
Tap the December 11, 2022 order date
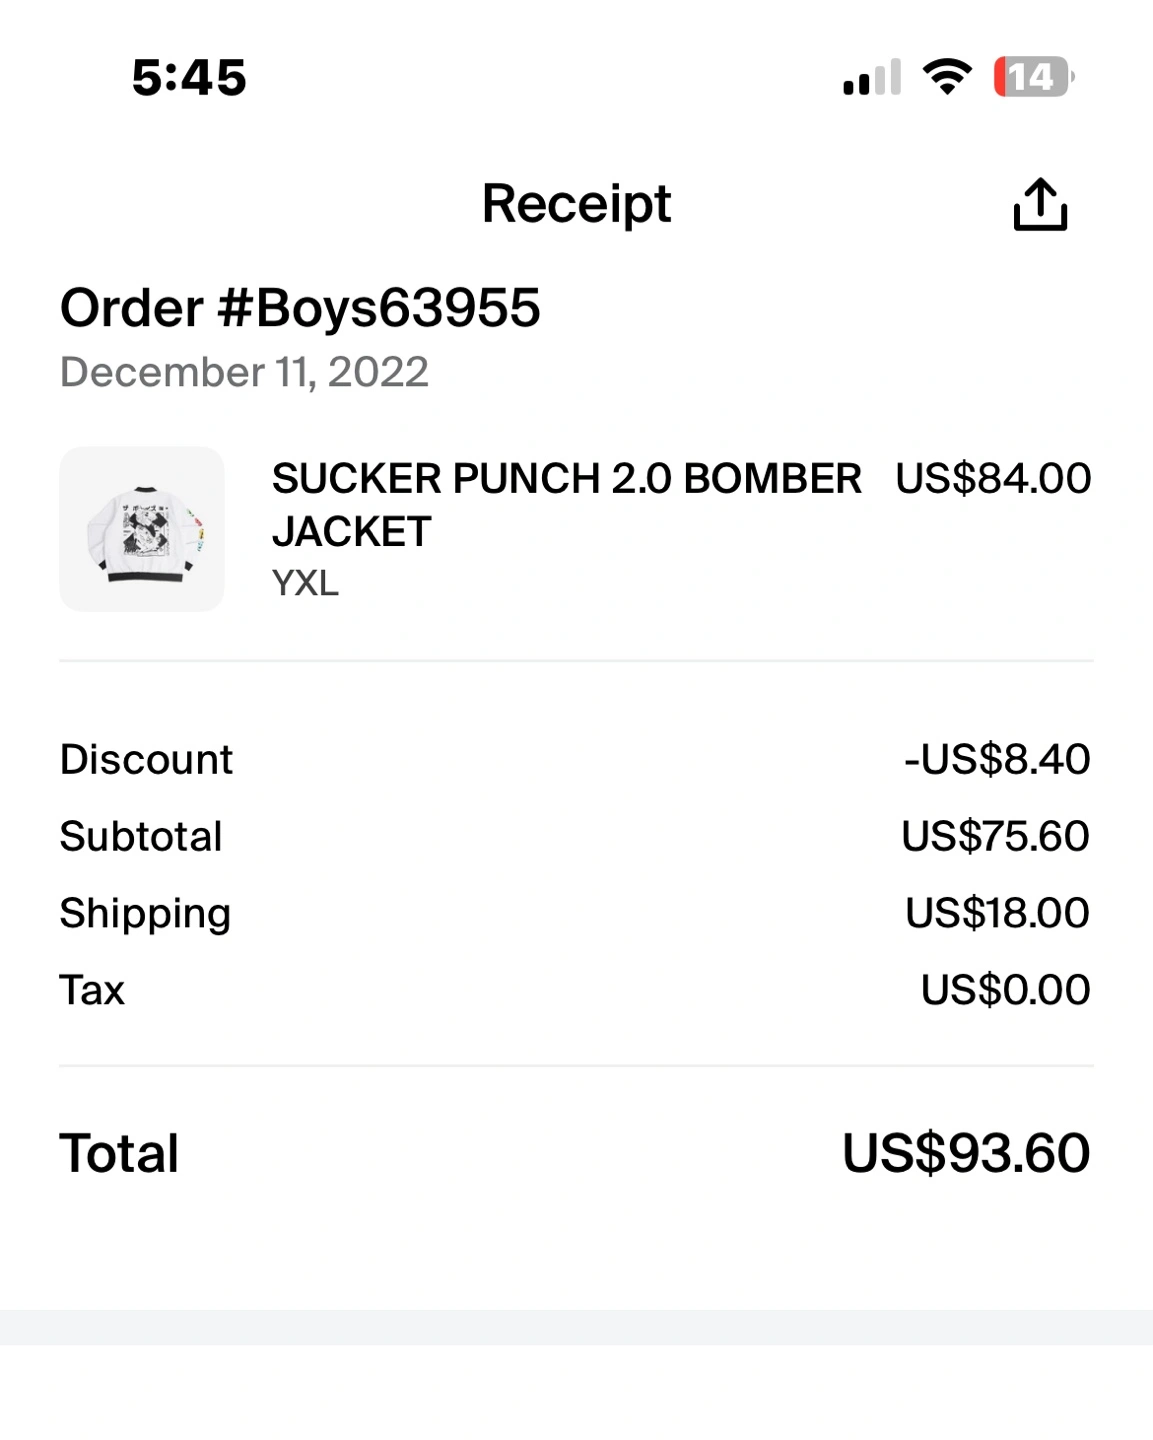click(x=244, y=372)
